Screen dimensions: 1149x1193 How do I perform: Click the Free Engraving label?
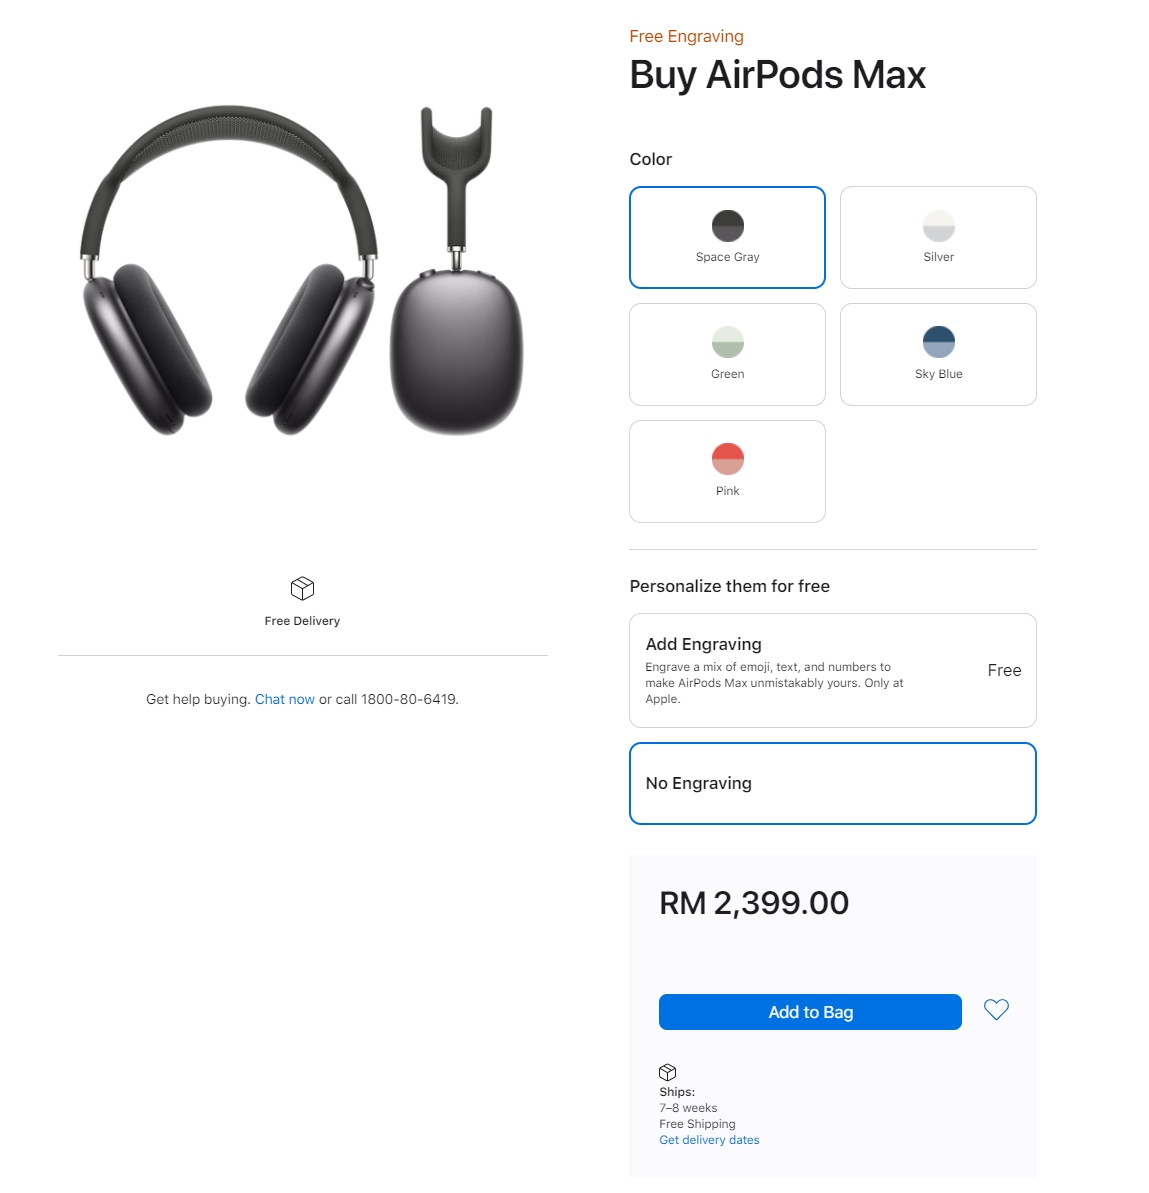click(686, 37)
